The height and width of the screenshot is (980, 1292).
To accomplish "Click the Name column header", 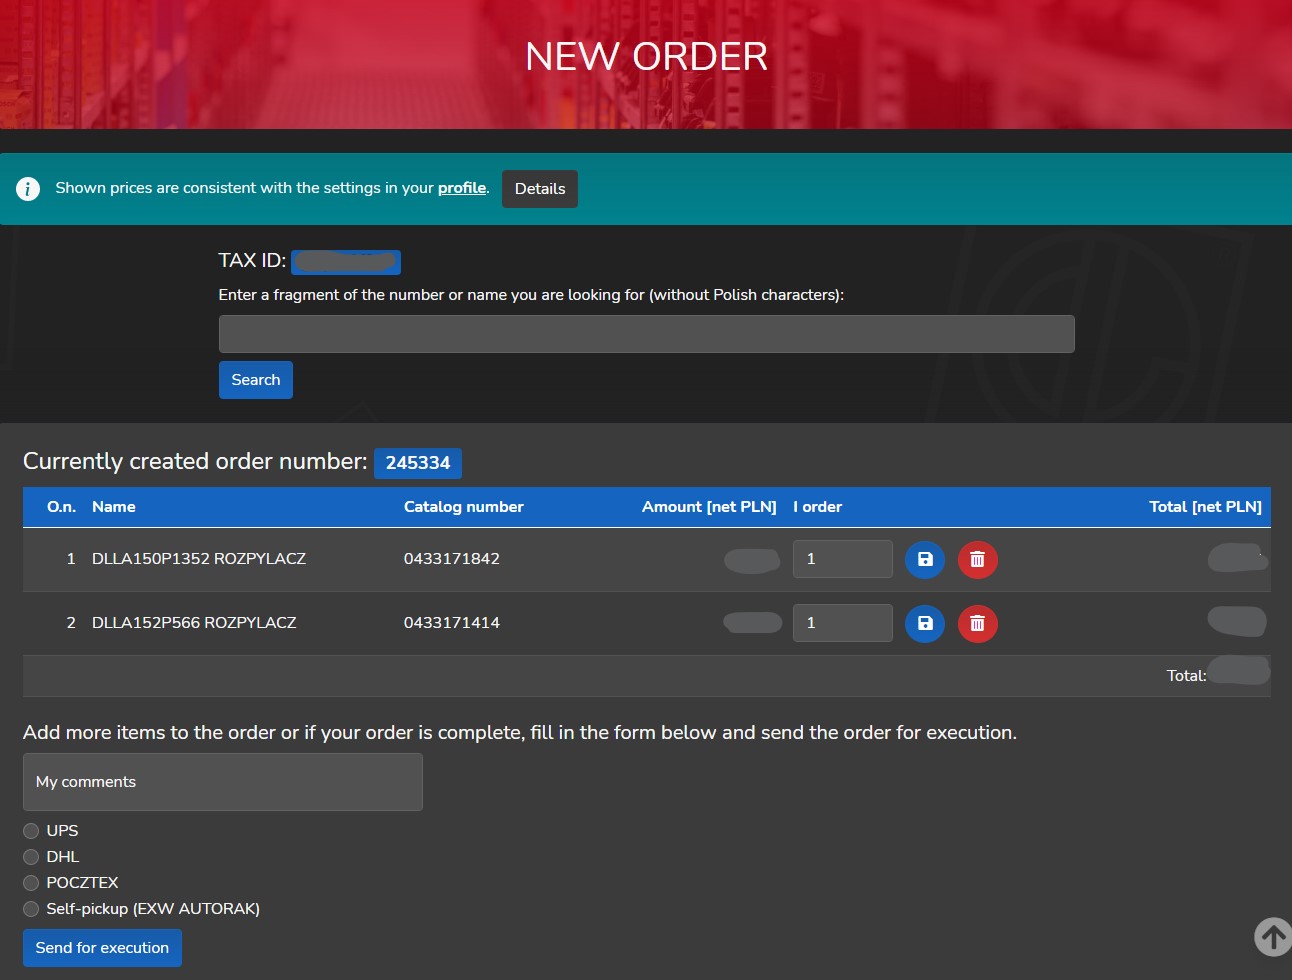I will click(114, 507).
